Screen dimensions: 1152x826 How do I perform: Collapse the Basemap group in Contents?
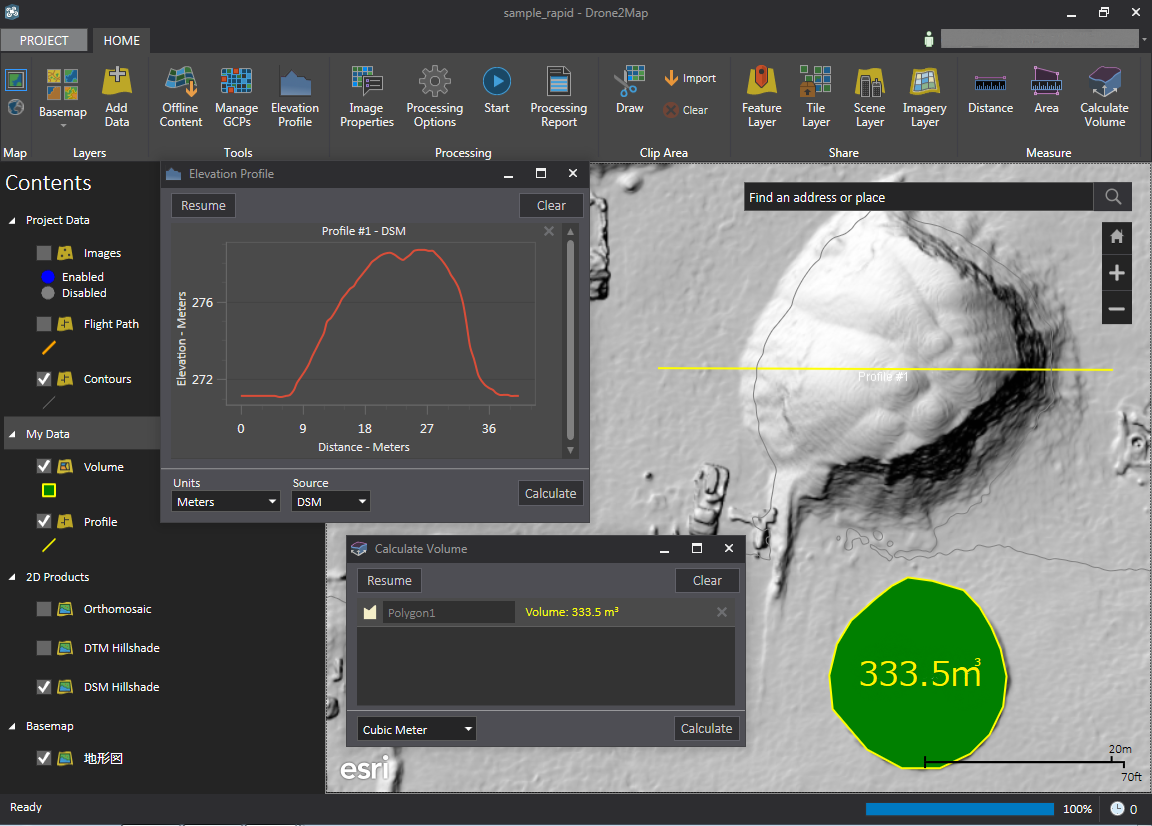12,726
